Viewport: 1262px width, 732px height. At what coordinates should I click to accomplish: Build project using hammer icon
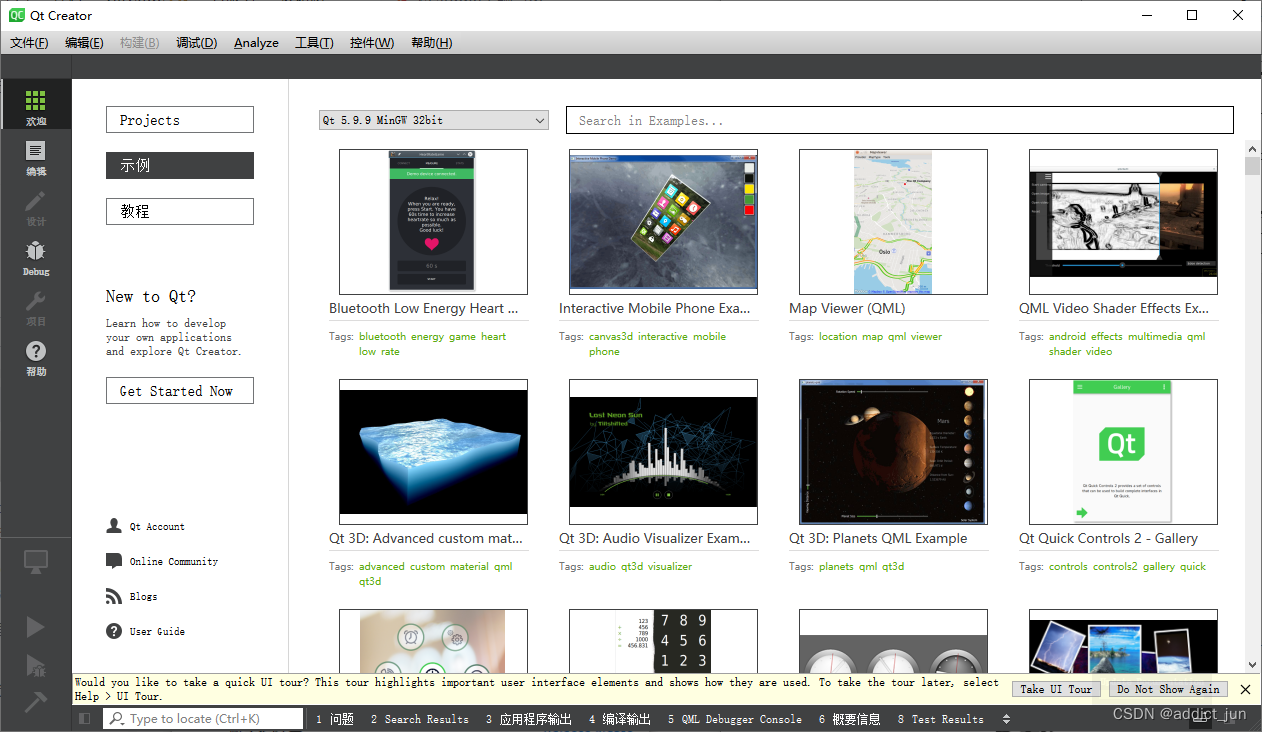pos(36,703)
